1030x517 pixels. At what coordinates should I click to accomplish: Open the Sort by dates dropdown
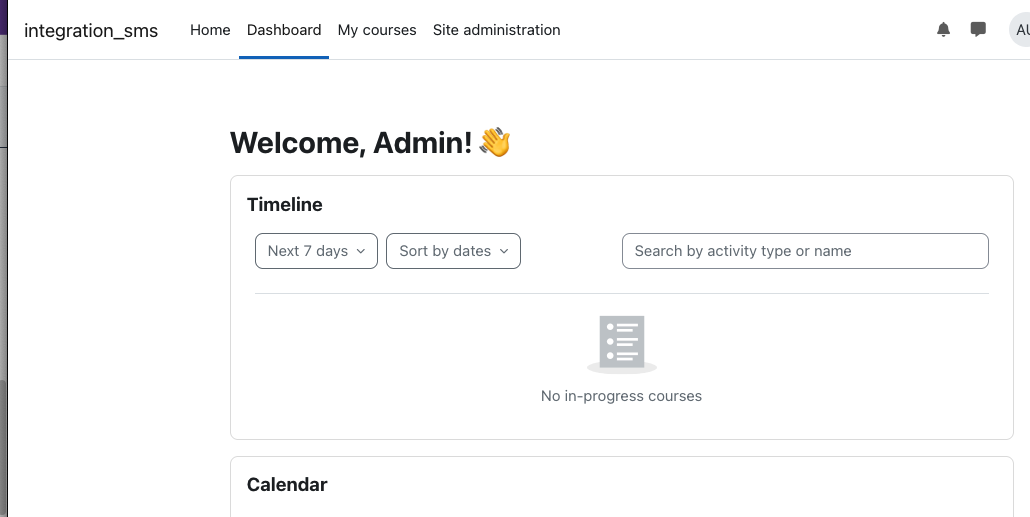tap(453, 251)
